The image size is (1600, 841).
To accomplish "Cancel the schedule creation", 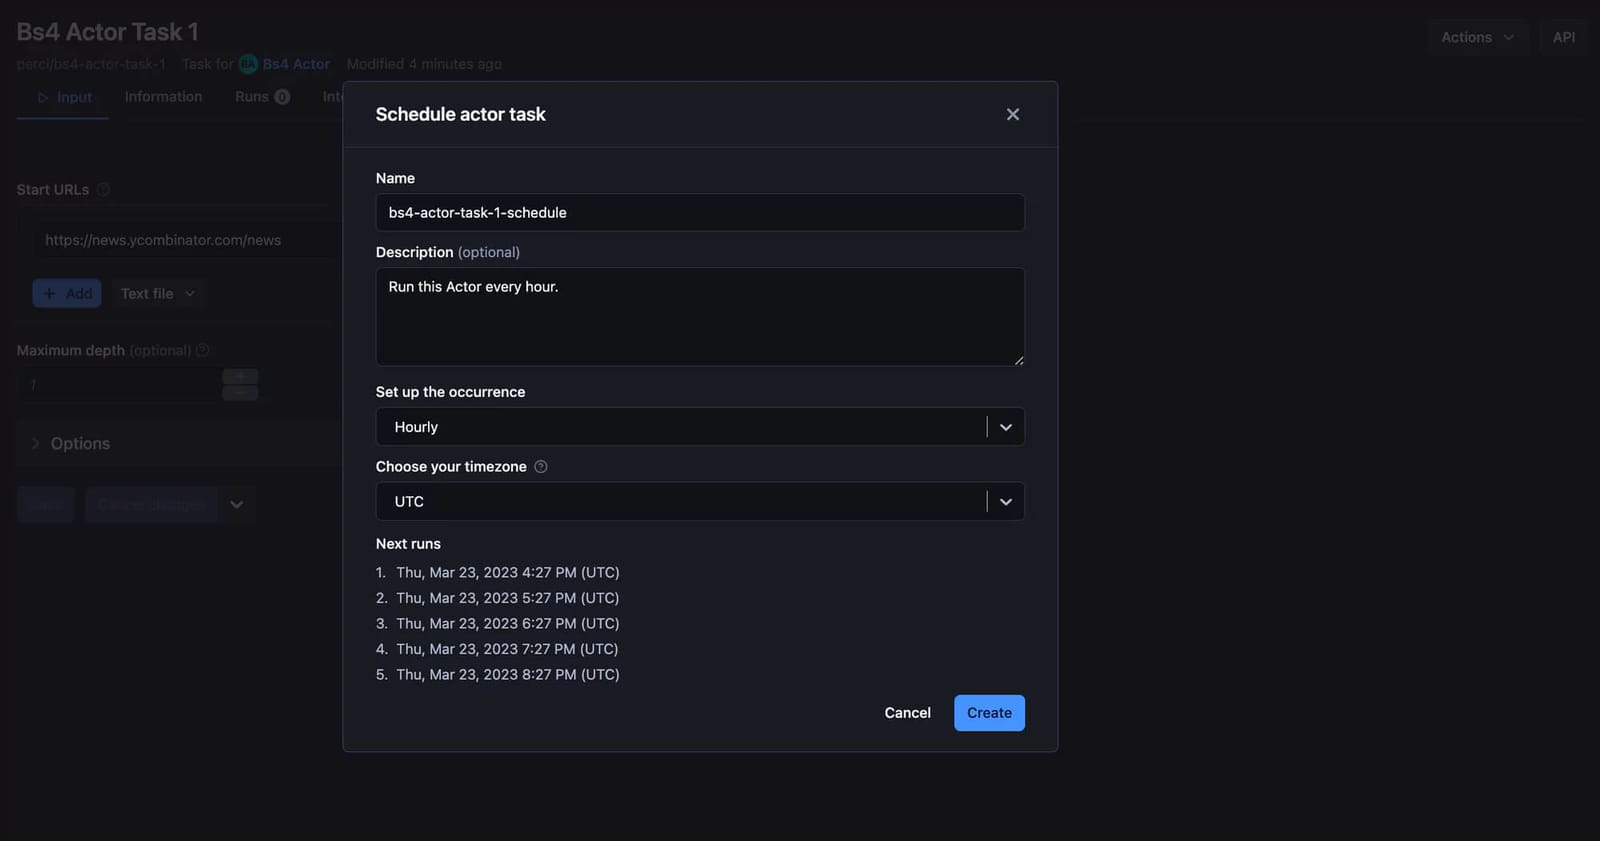I will [907, 713].
